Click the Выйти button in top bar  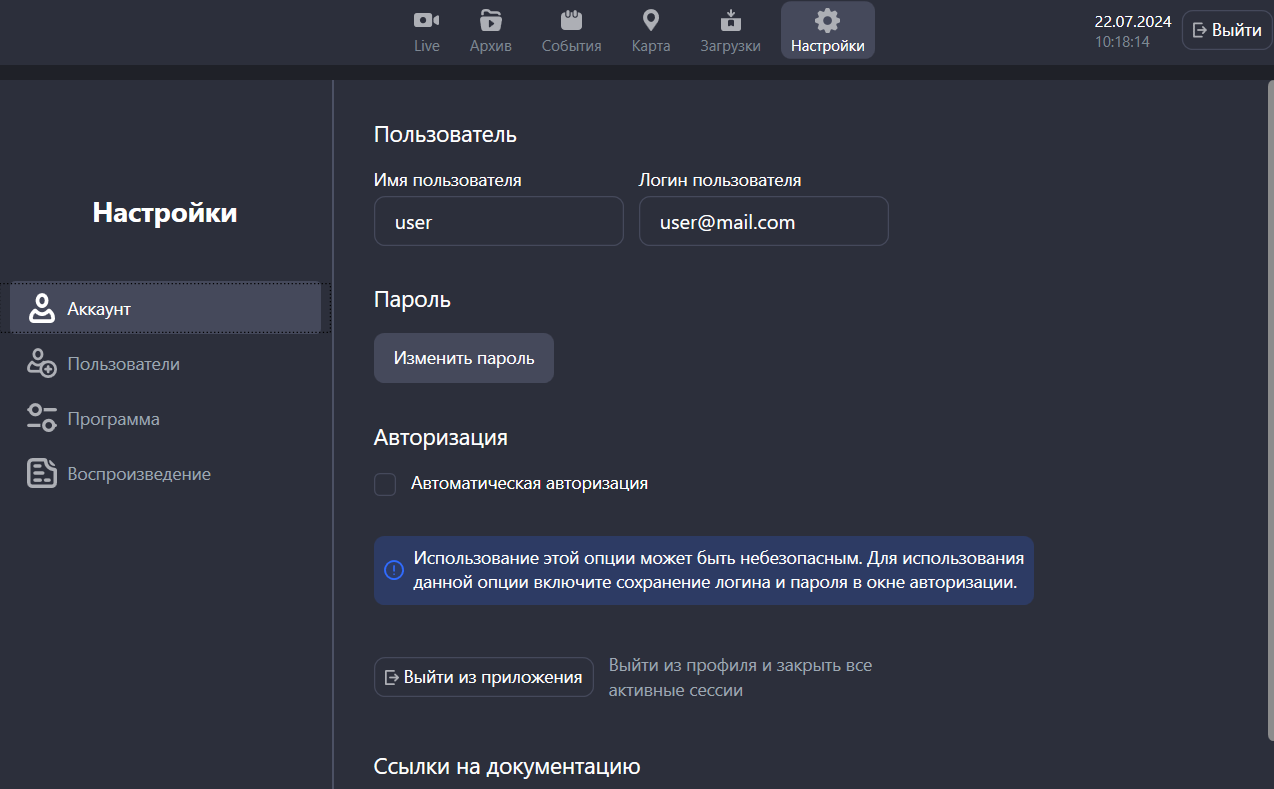1227,30
